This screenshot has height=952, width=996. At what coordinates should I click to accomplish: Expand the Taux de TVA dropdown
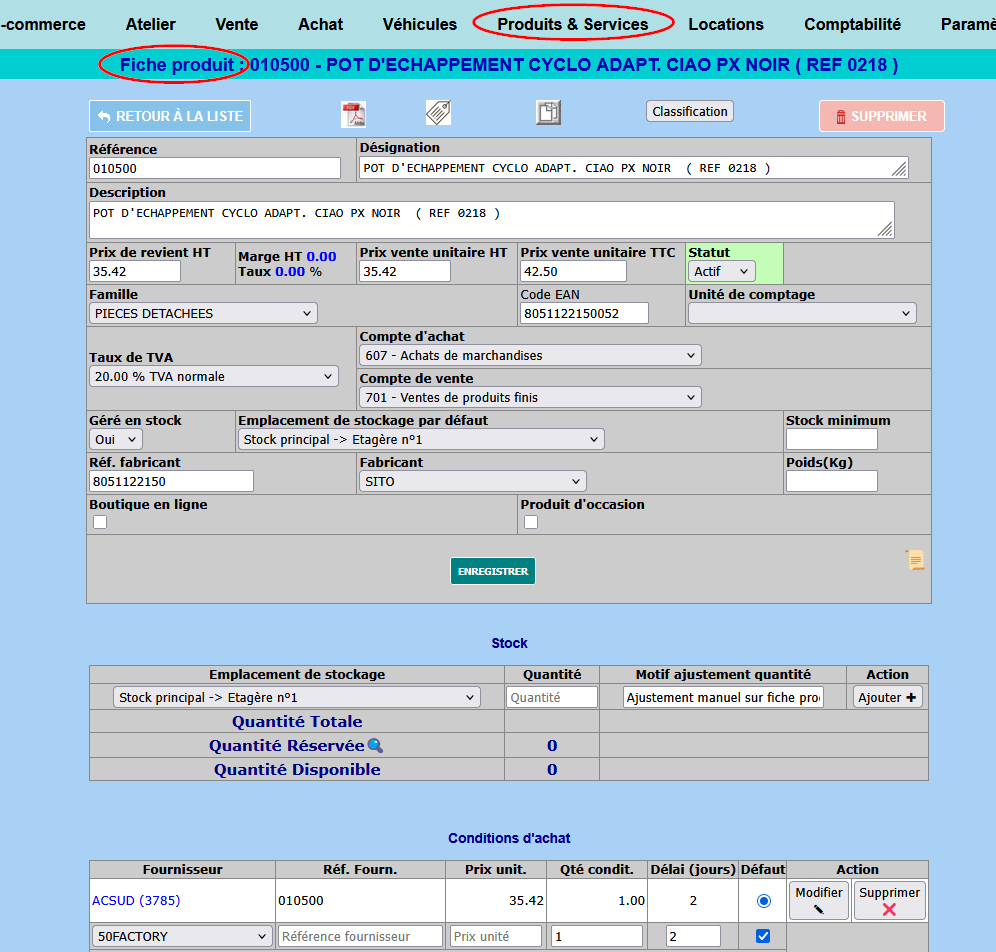click(x=214, y=377)
